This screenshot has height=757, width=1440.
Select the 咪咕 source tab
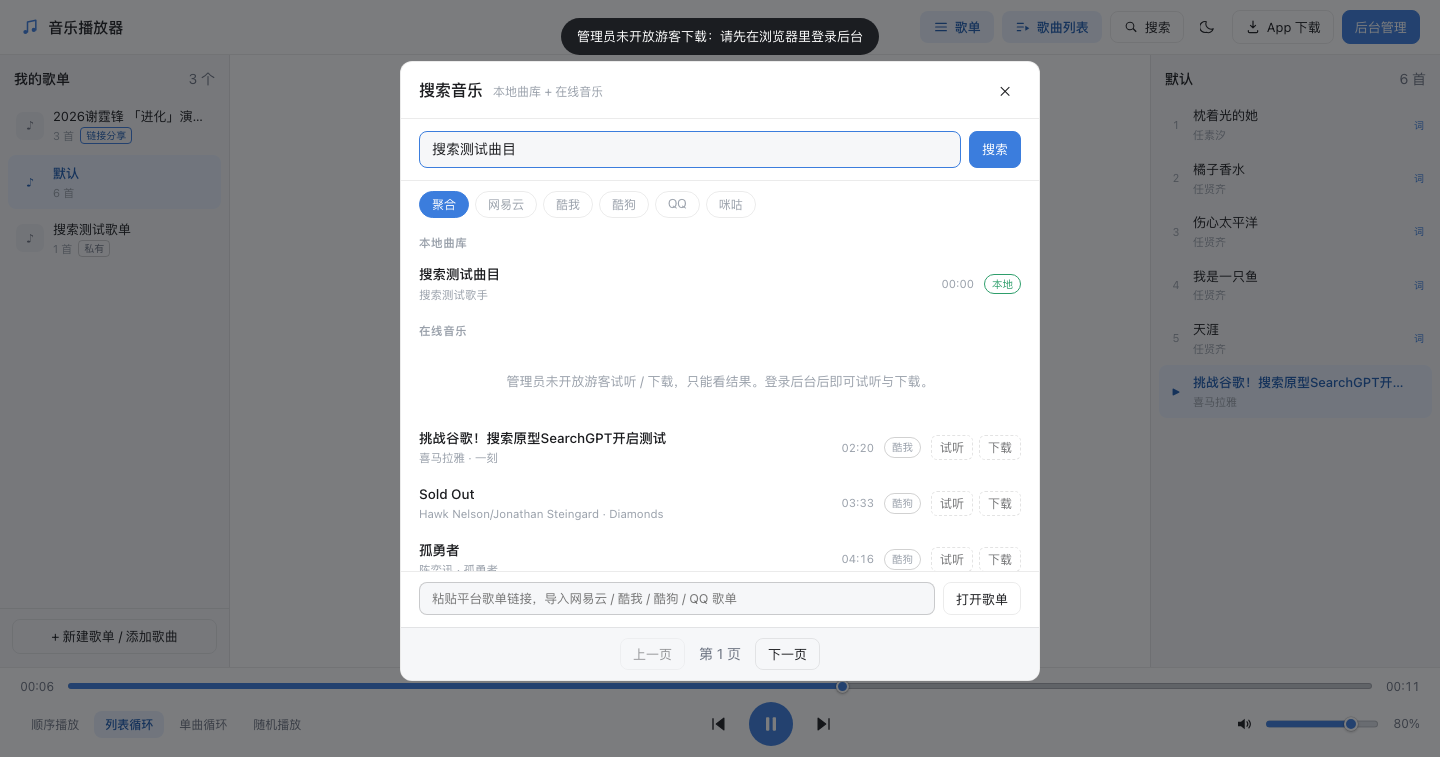pyautogui.click(x=731, y=204)
